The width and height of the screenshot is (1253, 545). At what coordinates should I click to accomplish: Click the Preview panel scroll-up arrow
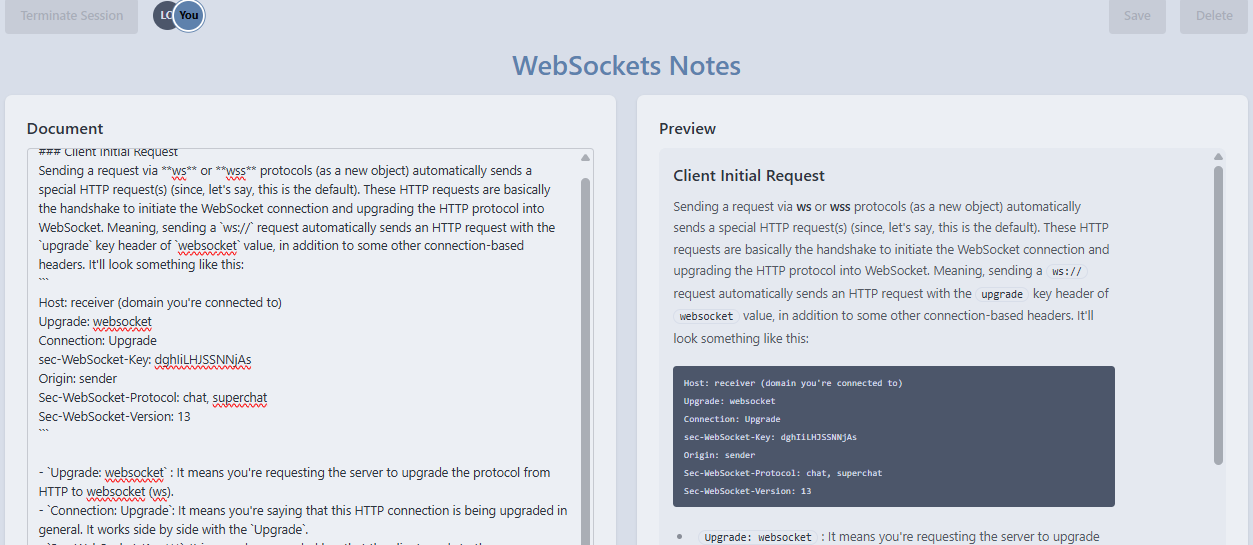[x=1218, y=157]
